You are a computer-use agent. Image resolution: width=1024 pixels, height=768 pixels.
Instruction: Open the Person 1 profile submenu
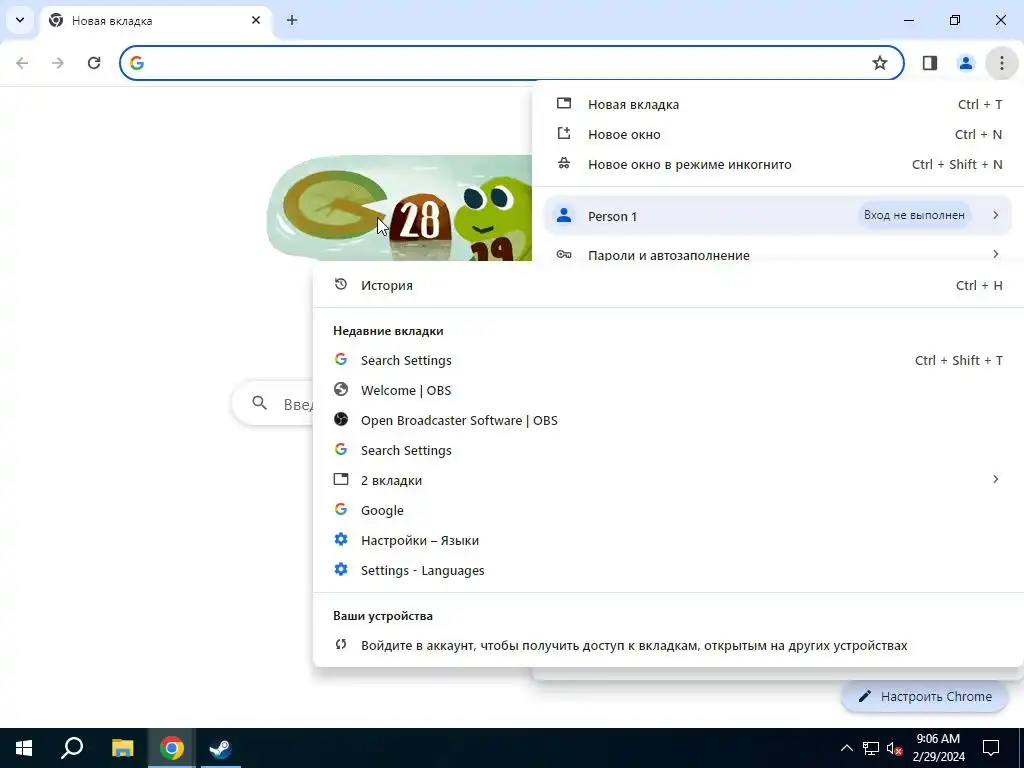[778, 216]
